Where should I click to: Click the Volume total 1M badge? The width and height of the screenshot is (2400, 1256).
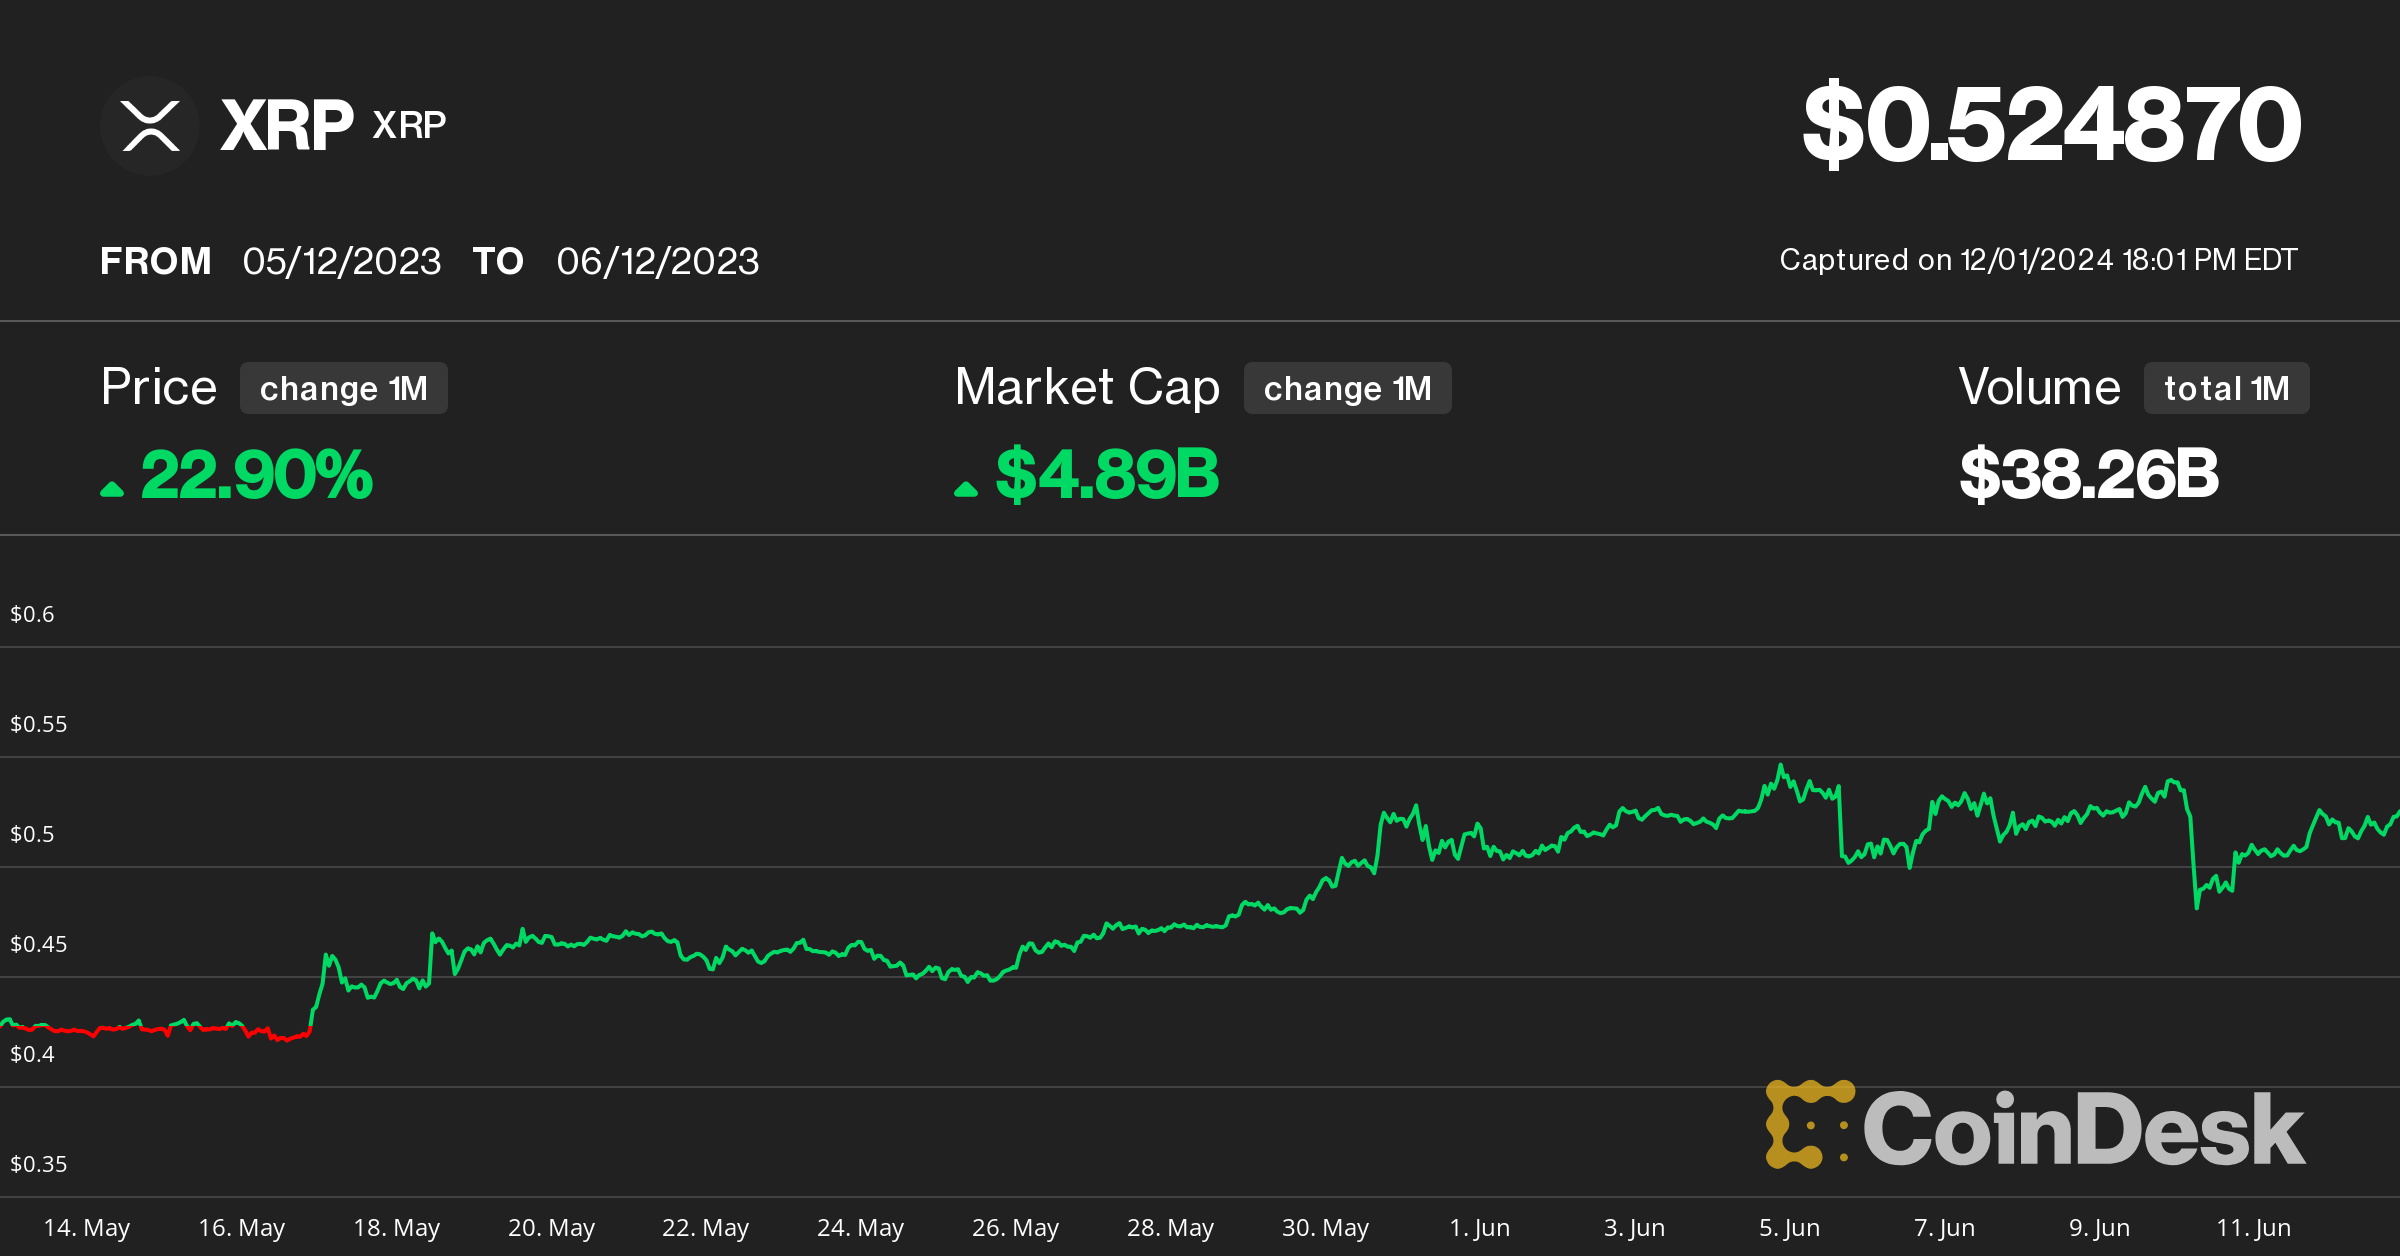[x=2226, y=388]
